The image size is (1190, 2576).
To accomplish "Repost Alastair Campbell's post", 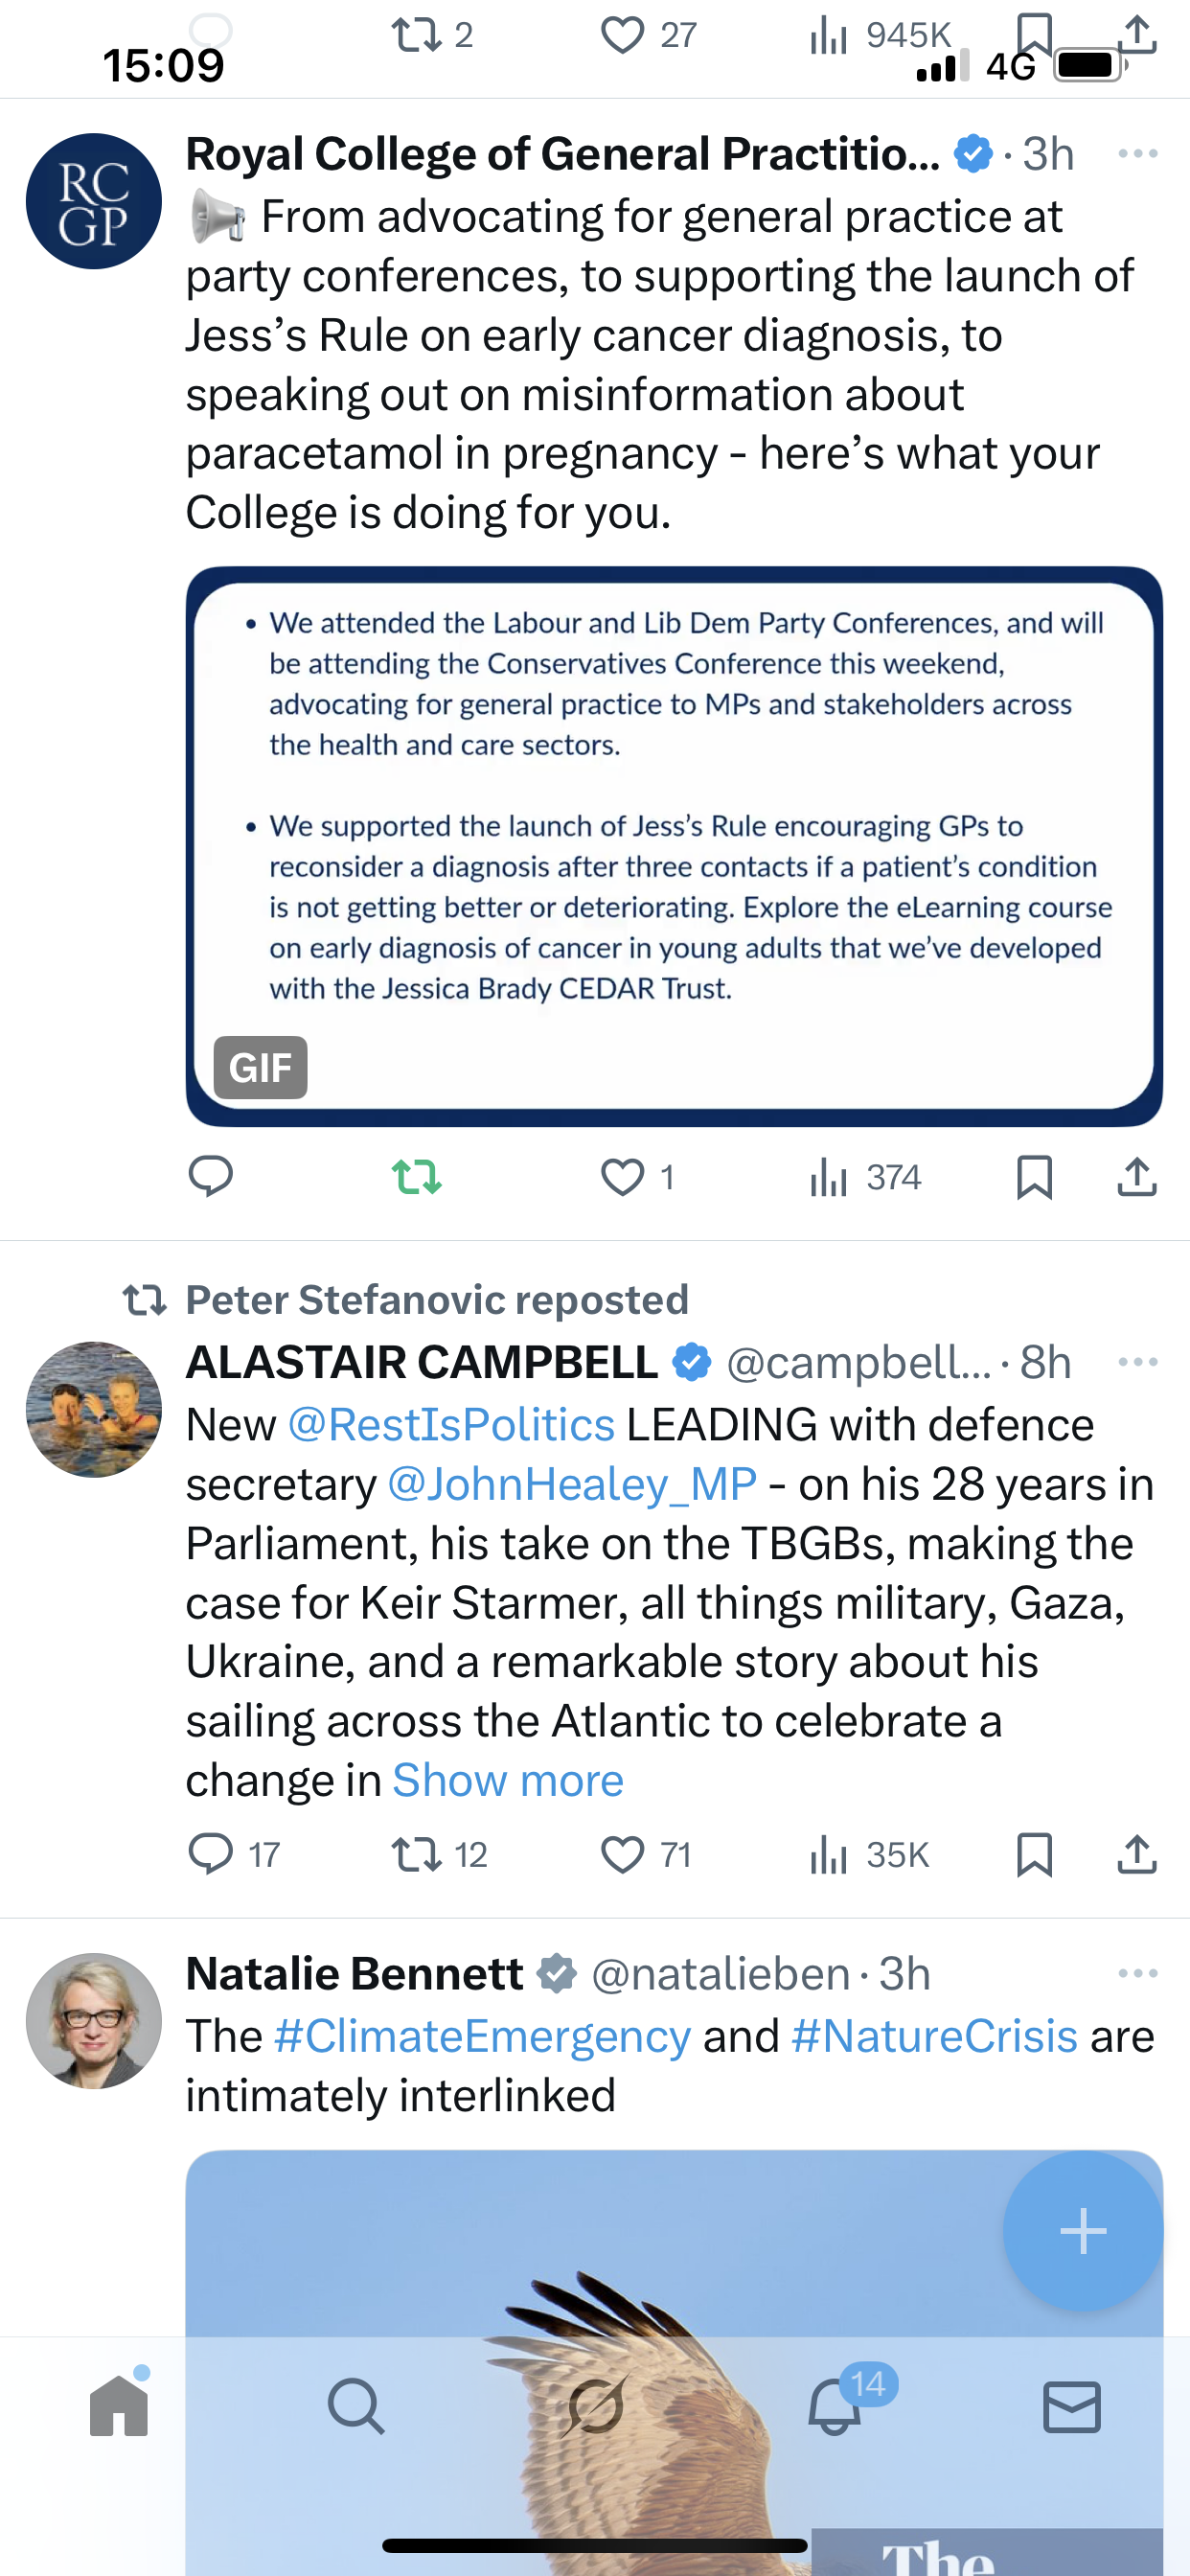I will click(x=417, y=1855).
